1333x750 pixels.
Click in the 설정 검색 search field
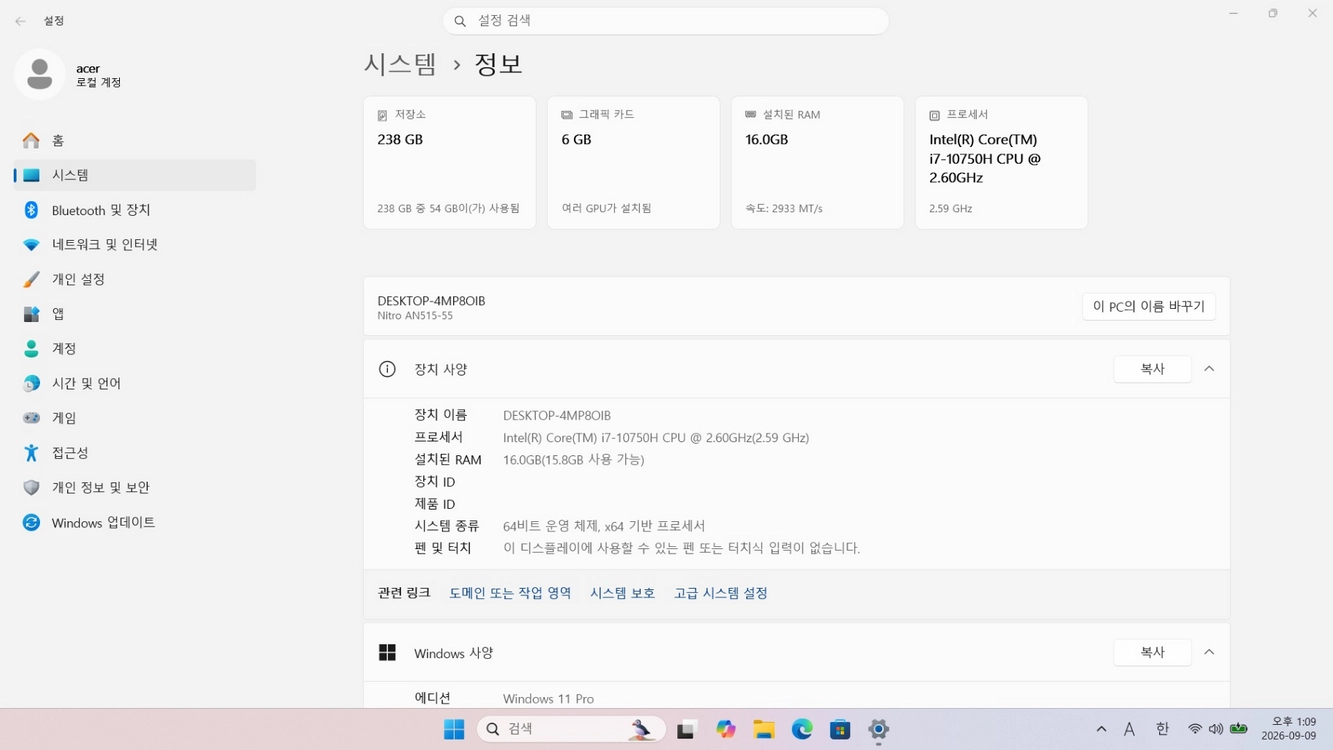[666, 21]
